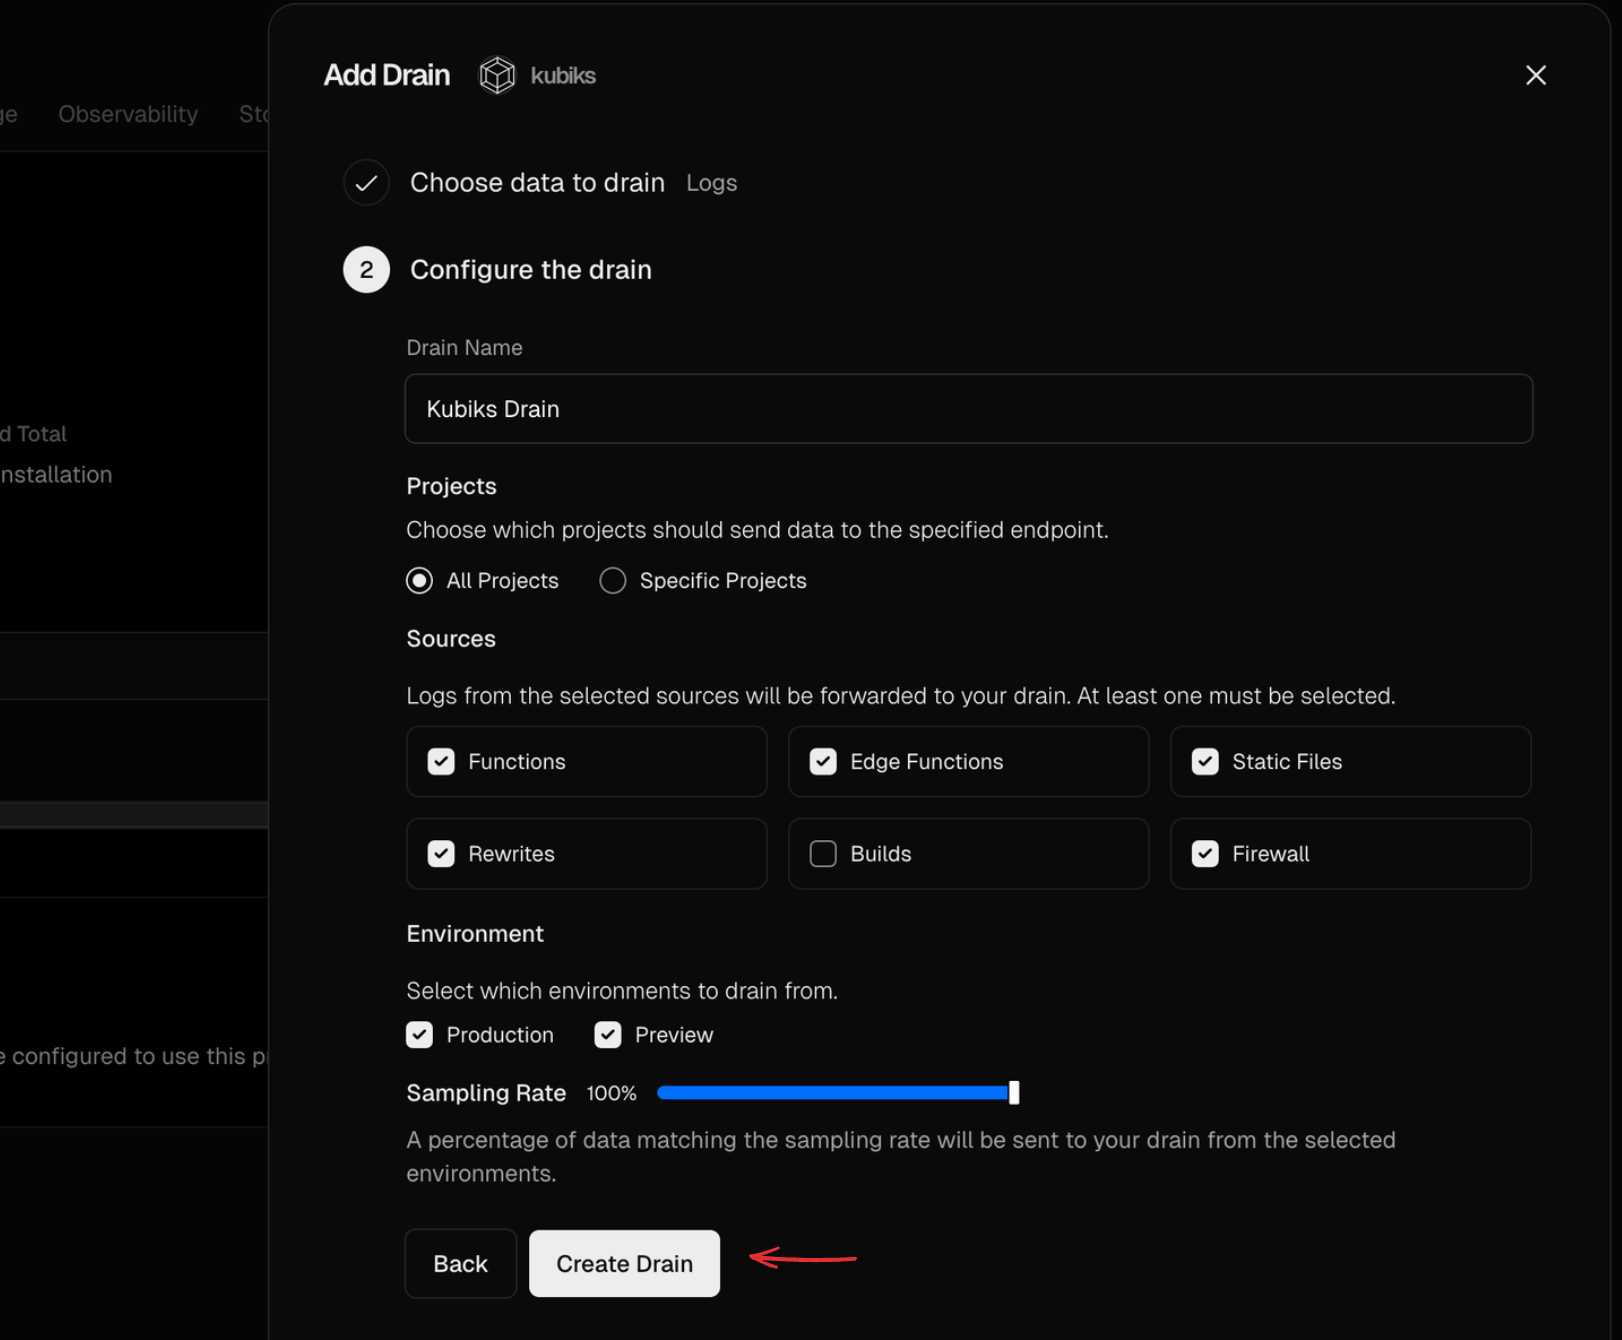Uncheck the Production environment

coord(419,1034)
